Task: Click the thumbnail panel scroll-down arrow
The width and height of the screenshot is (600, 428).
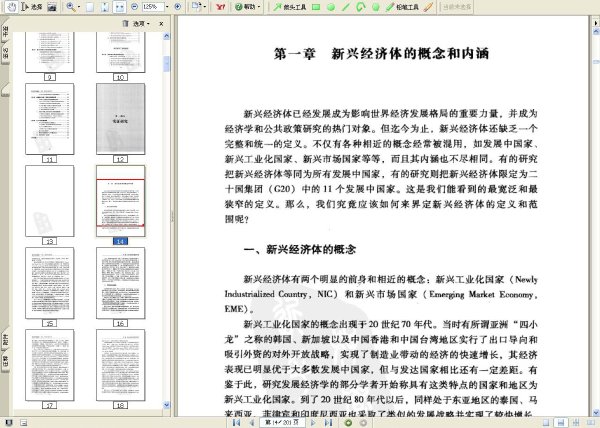Action: click(166, 405)
